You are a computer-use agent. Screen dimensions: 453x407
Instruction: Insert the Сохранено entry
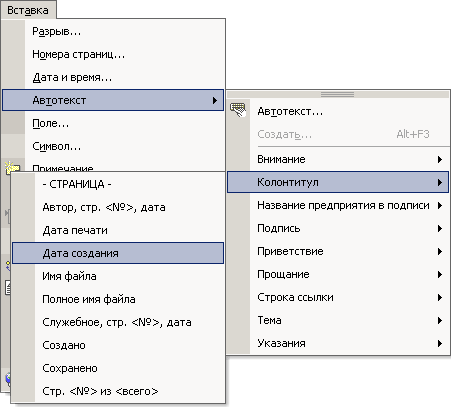[x=118, y=368]
